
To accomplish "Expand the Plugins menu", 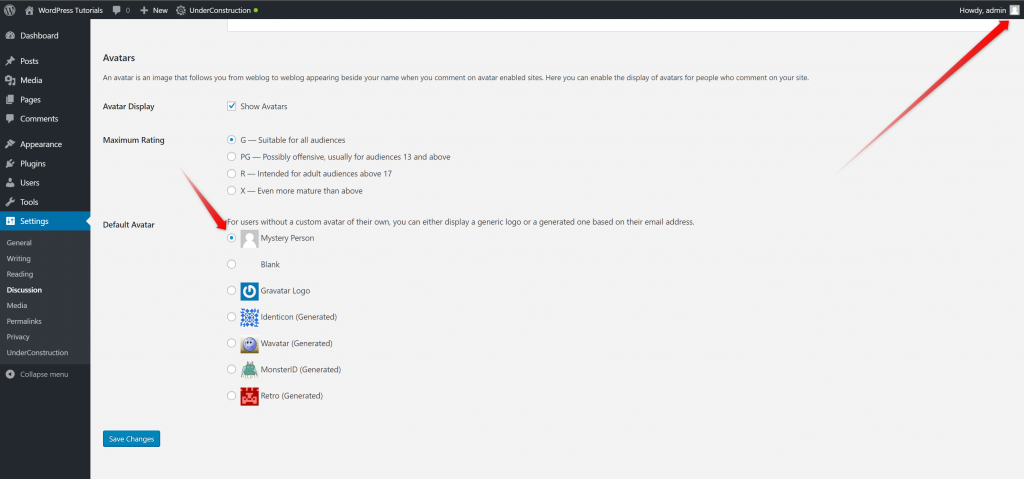I will [33, 163].
